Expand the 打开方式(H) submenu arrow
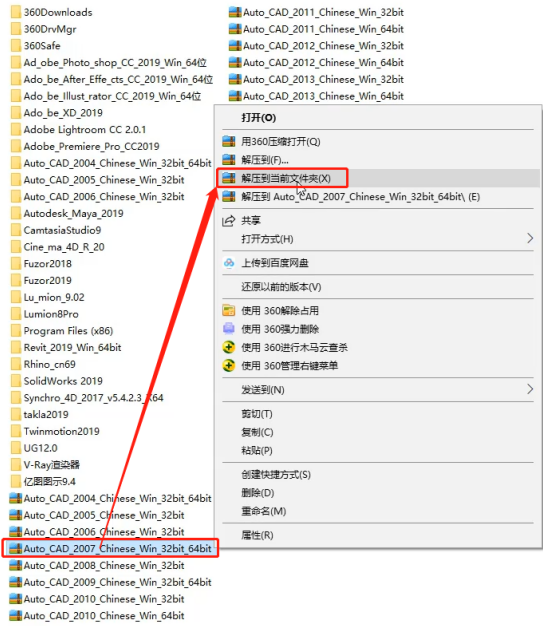The width and height of the screenshot is (543, 626). click(x=530, y=239)
